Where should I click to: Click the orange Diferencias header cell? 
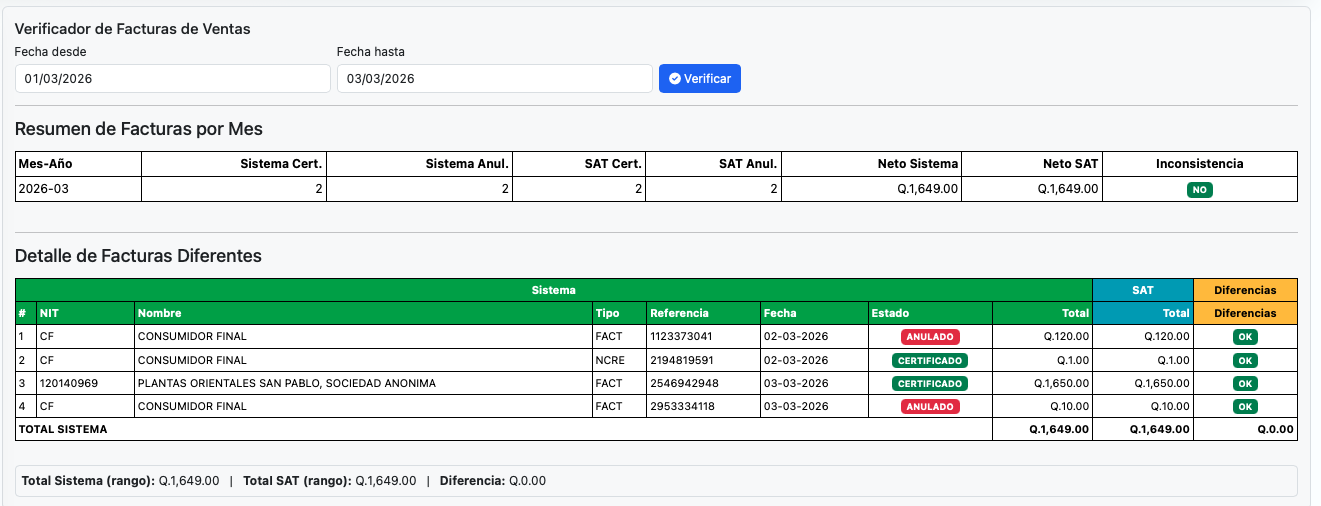click(1244, 290)
